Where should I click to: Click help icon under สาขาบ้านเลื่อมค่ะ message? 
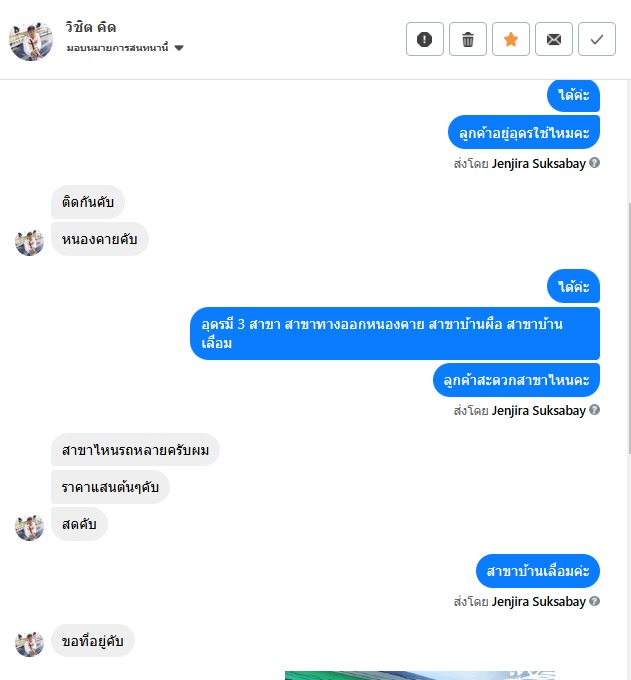[x=595, y=601]
